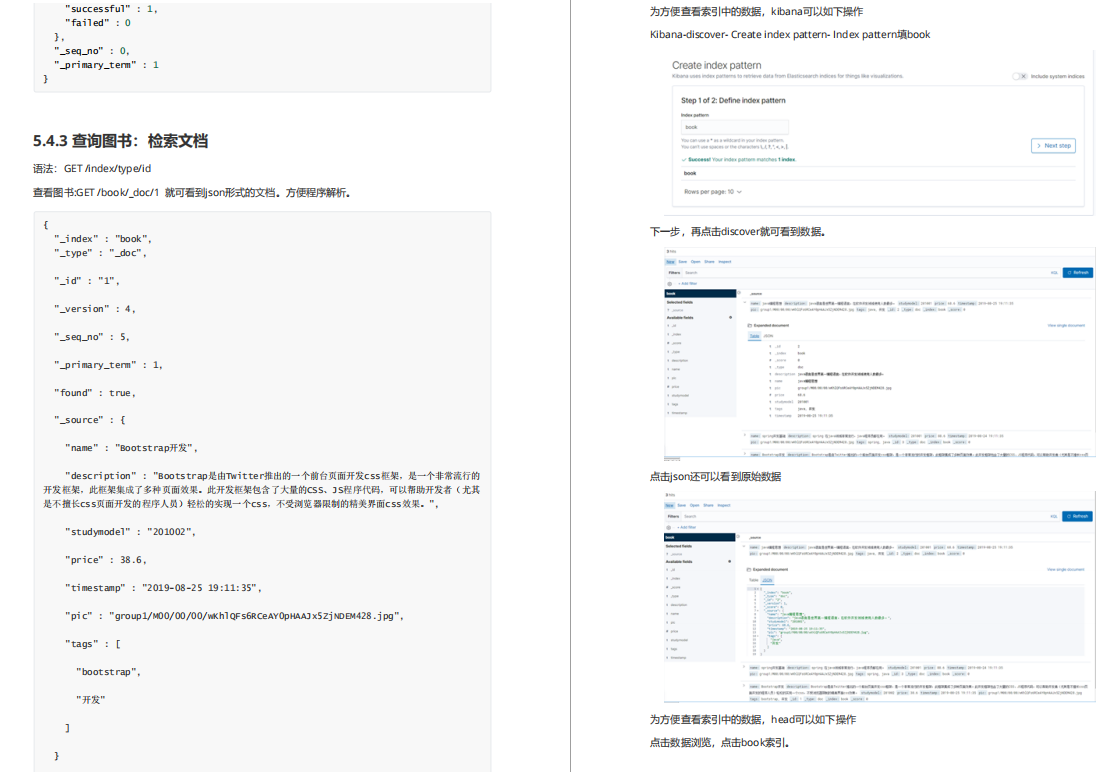Click View single document in JSON-view screenshot

pos(1065,570)
